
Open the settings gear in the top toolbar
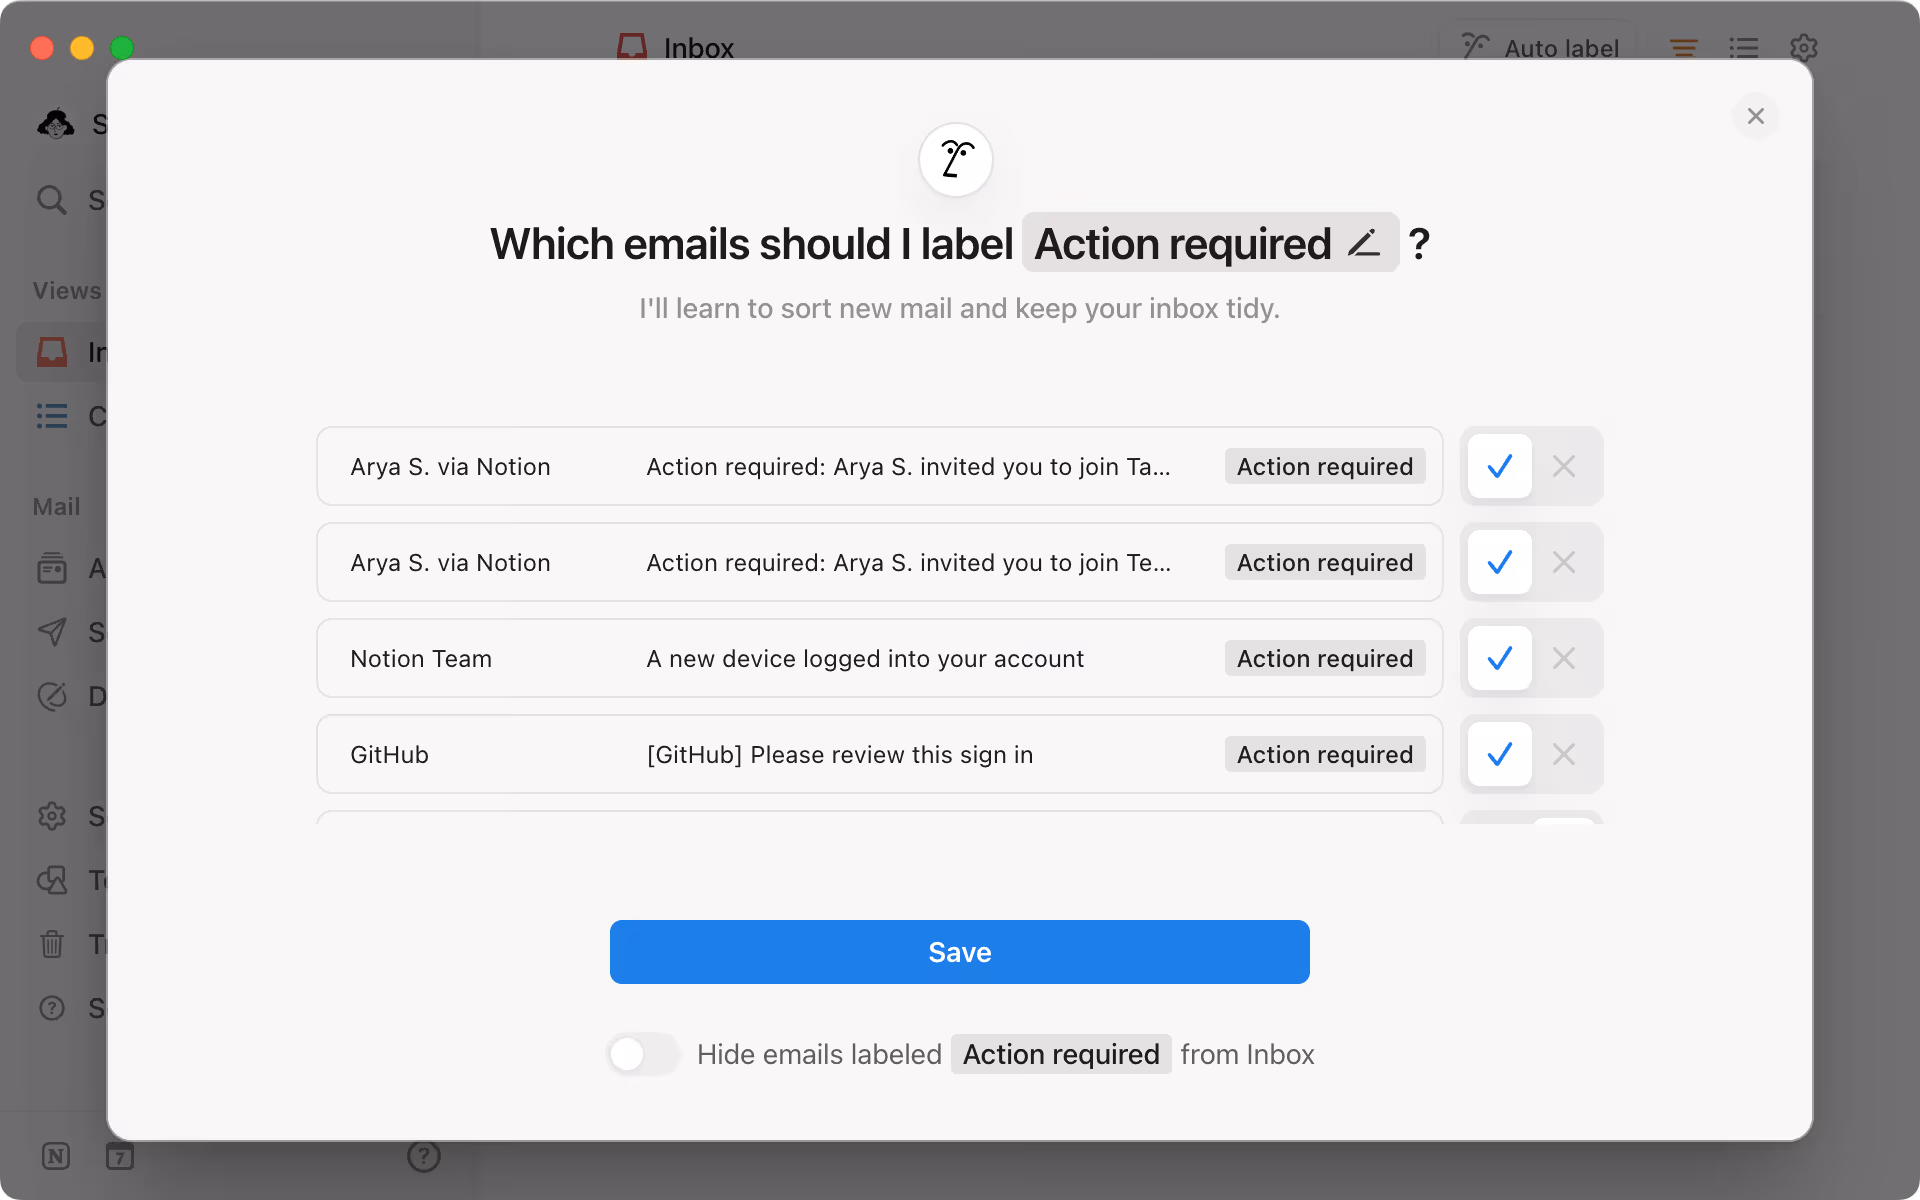pos(1805,47)
